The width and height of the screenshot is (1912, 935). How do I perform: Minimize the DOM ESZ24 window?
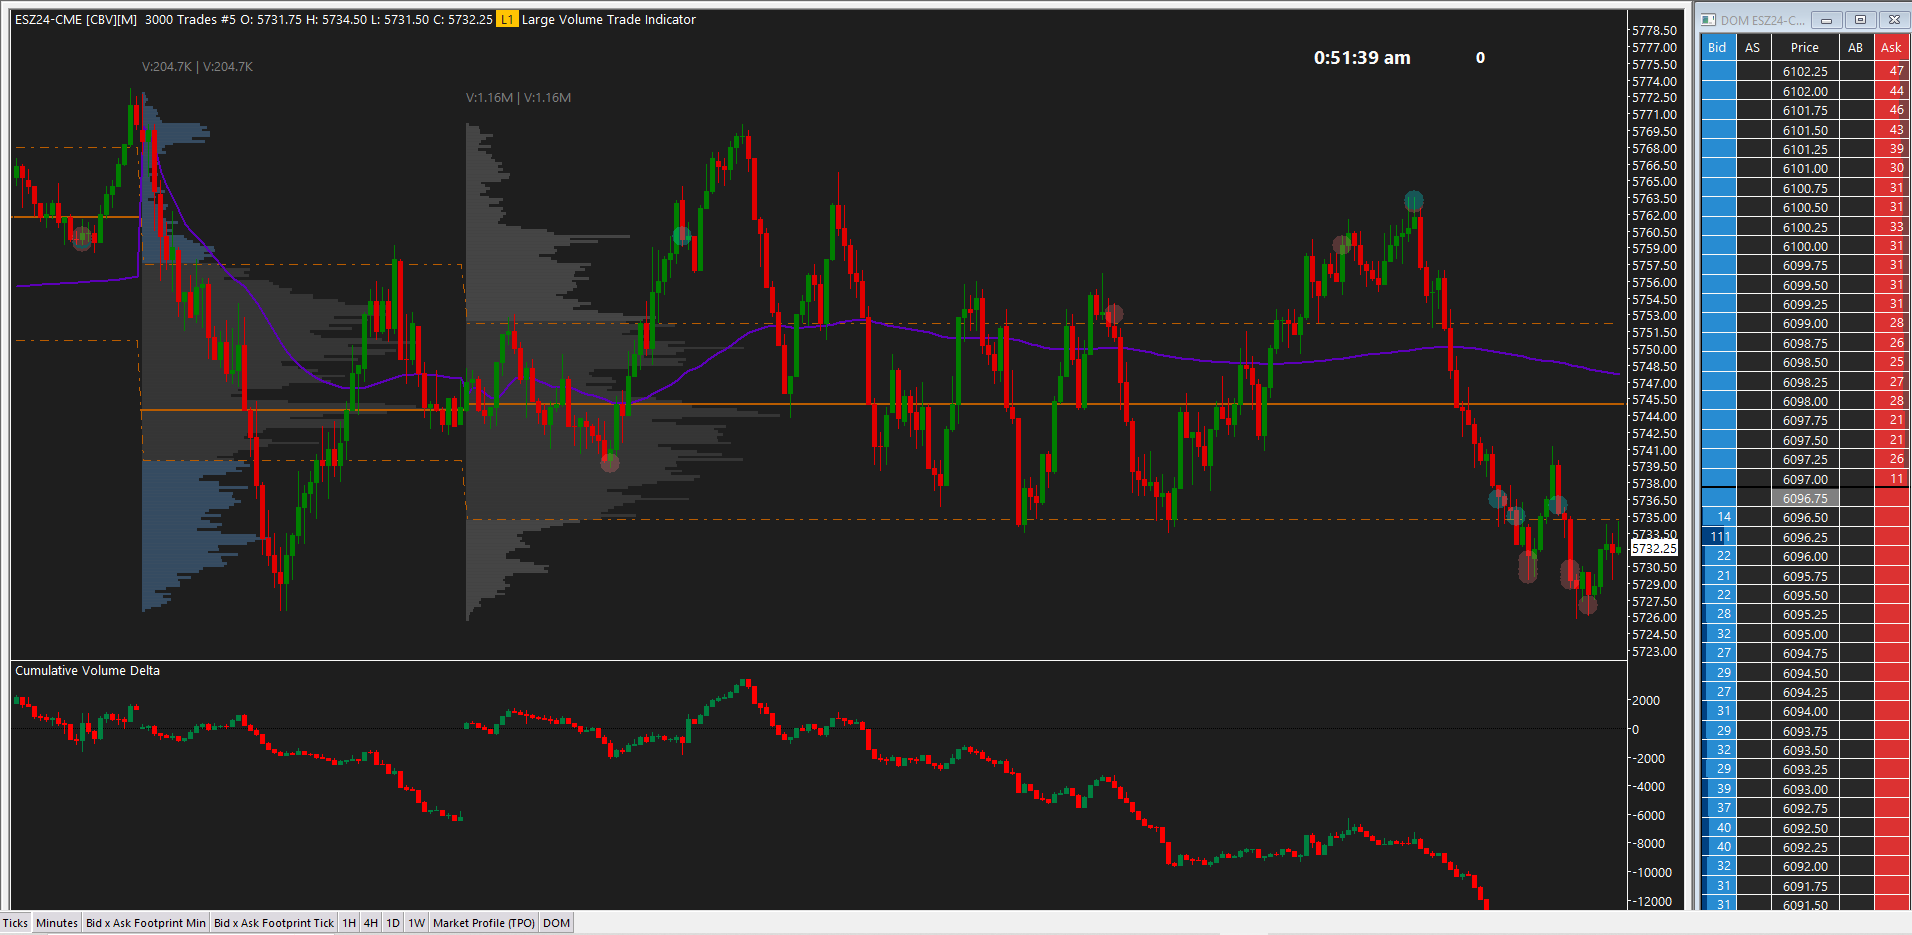tap(1827, 19)
